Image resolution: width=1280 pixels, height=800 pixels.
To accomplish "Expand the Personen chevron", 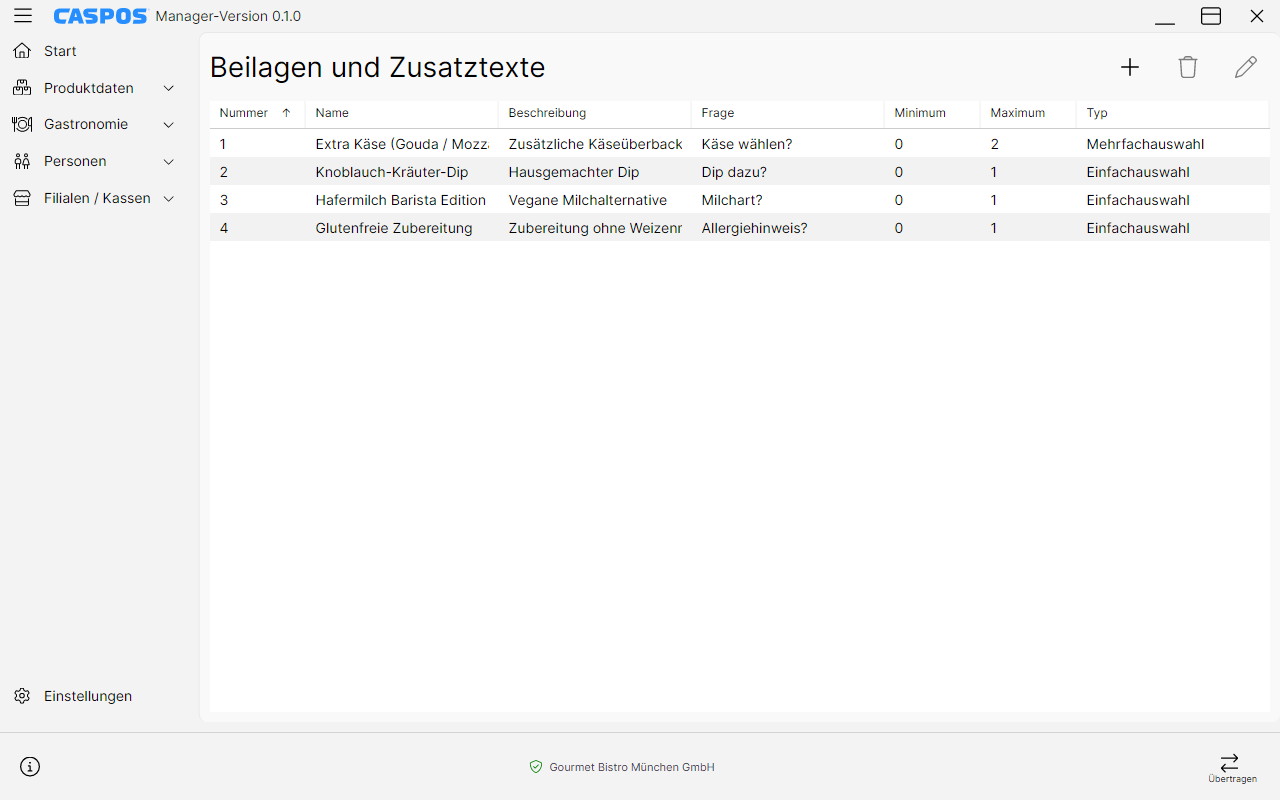I will point(169,161).
